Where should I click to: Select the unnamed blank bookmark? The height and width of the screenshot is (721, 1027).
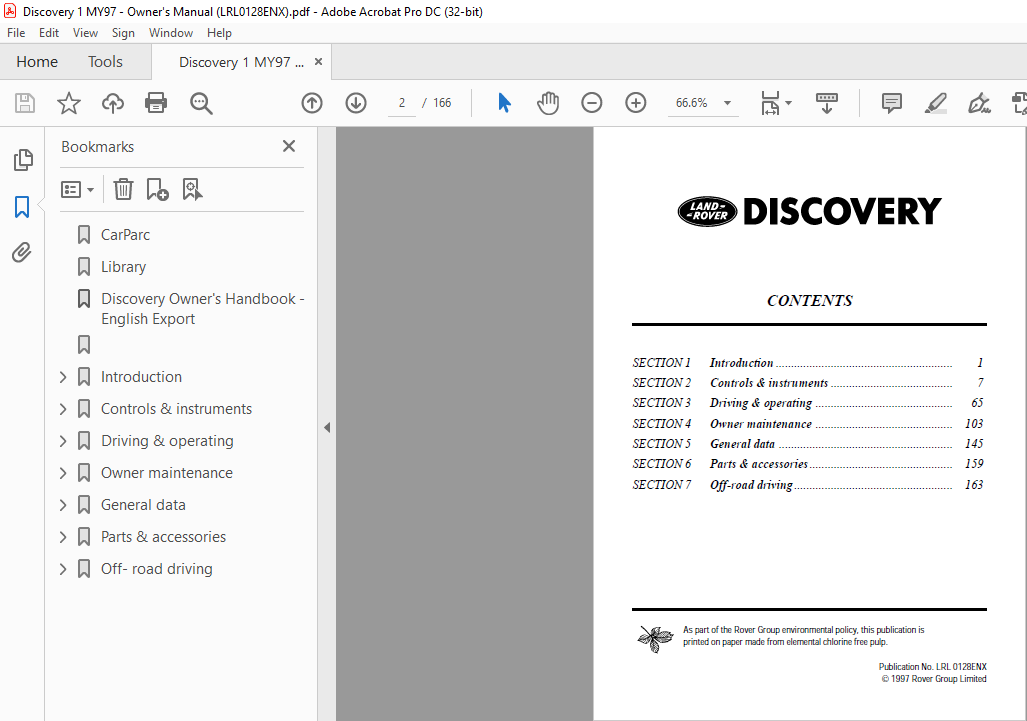coord(84,344)
